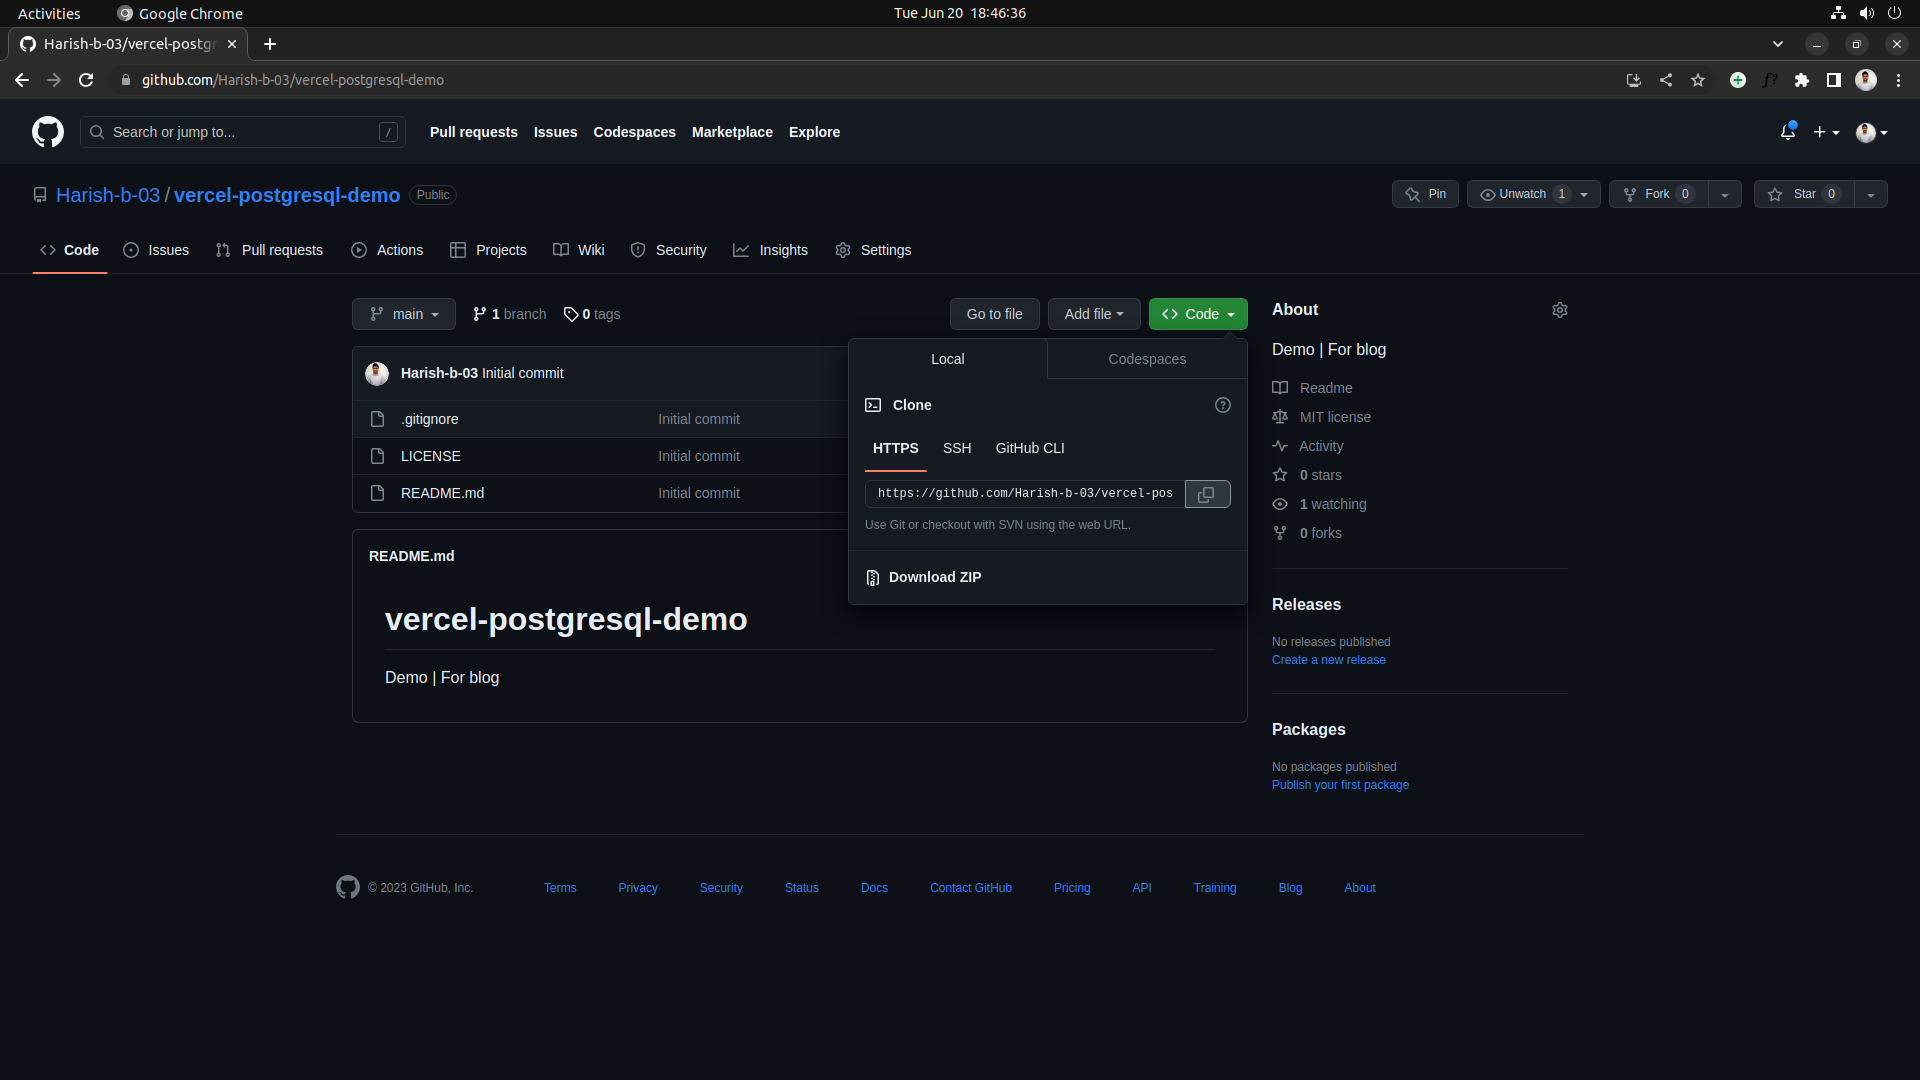Open the LICENSE file
The width and height of the screenshot is (1920, 1080).
pyautogui.click(x=431, y=456)
